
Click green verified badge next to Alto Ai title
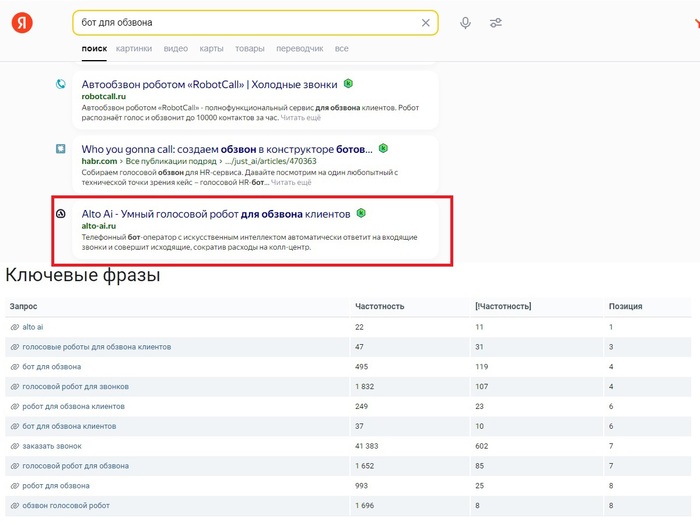(x=361, y=213)
